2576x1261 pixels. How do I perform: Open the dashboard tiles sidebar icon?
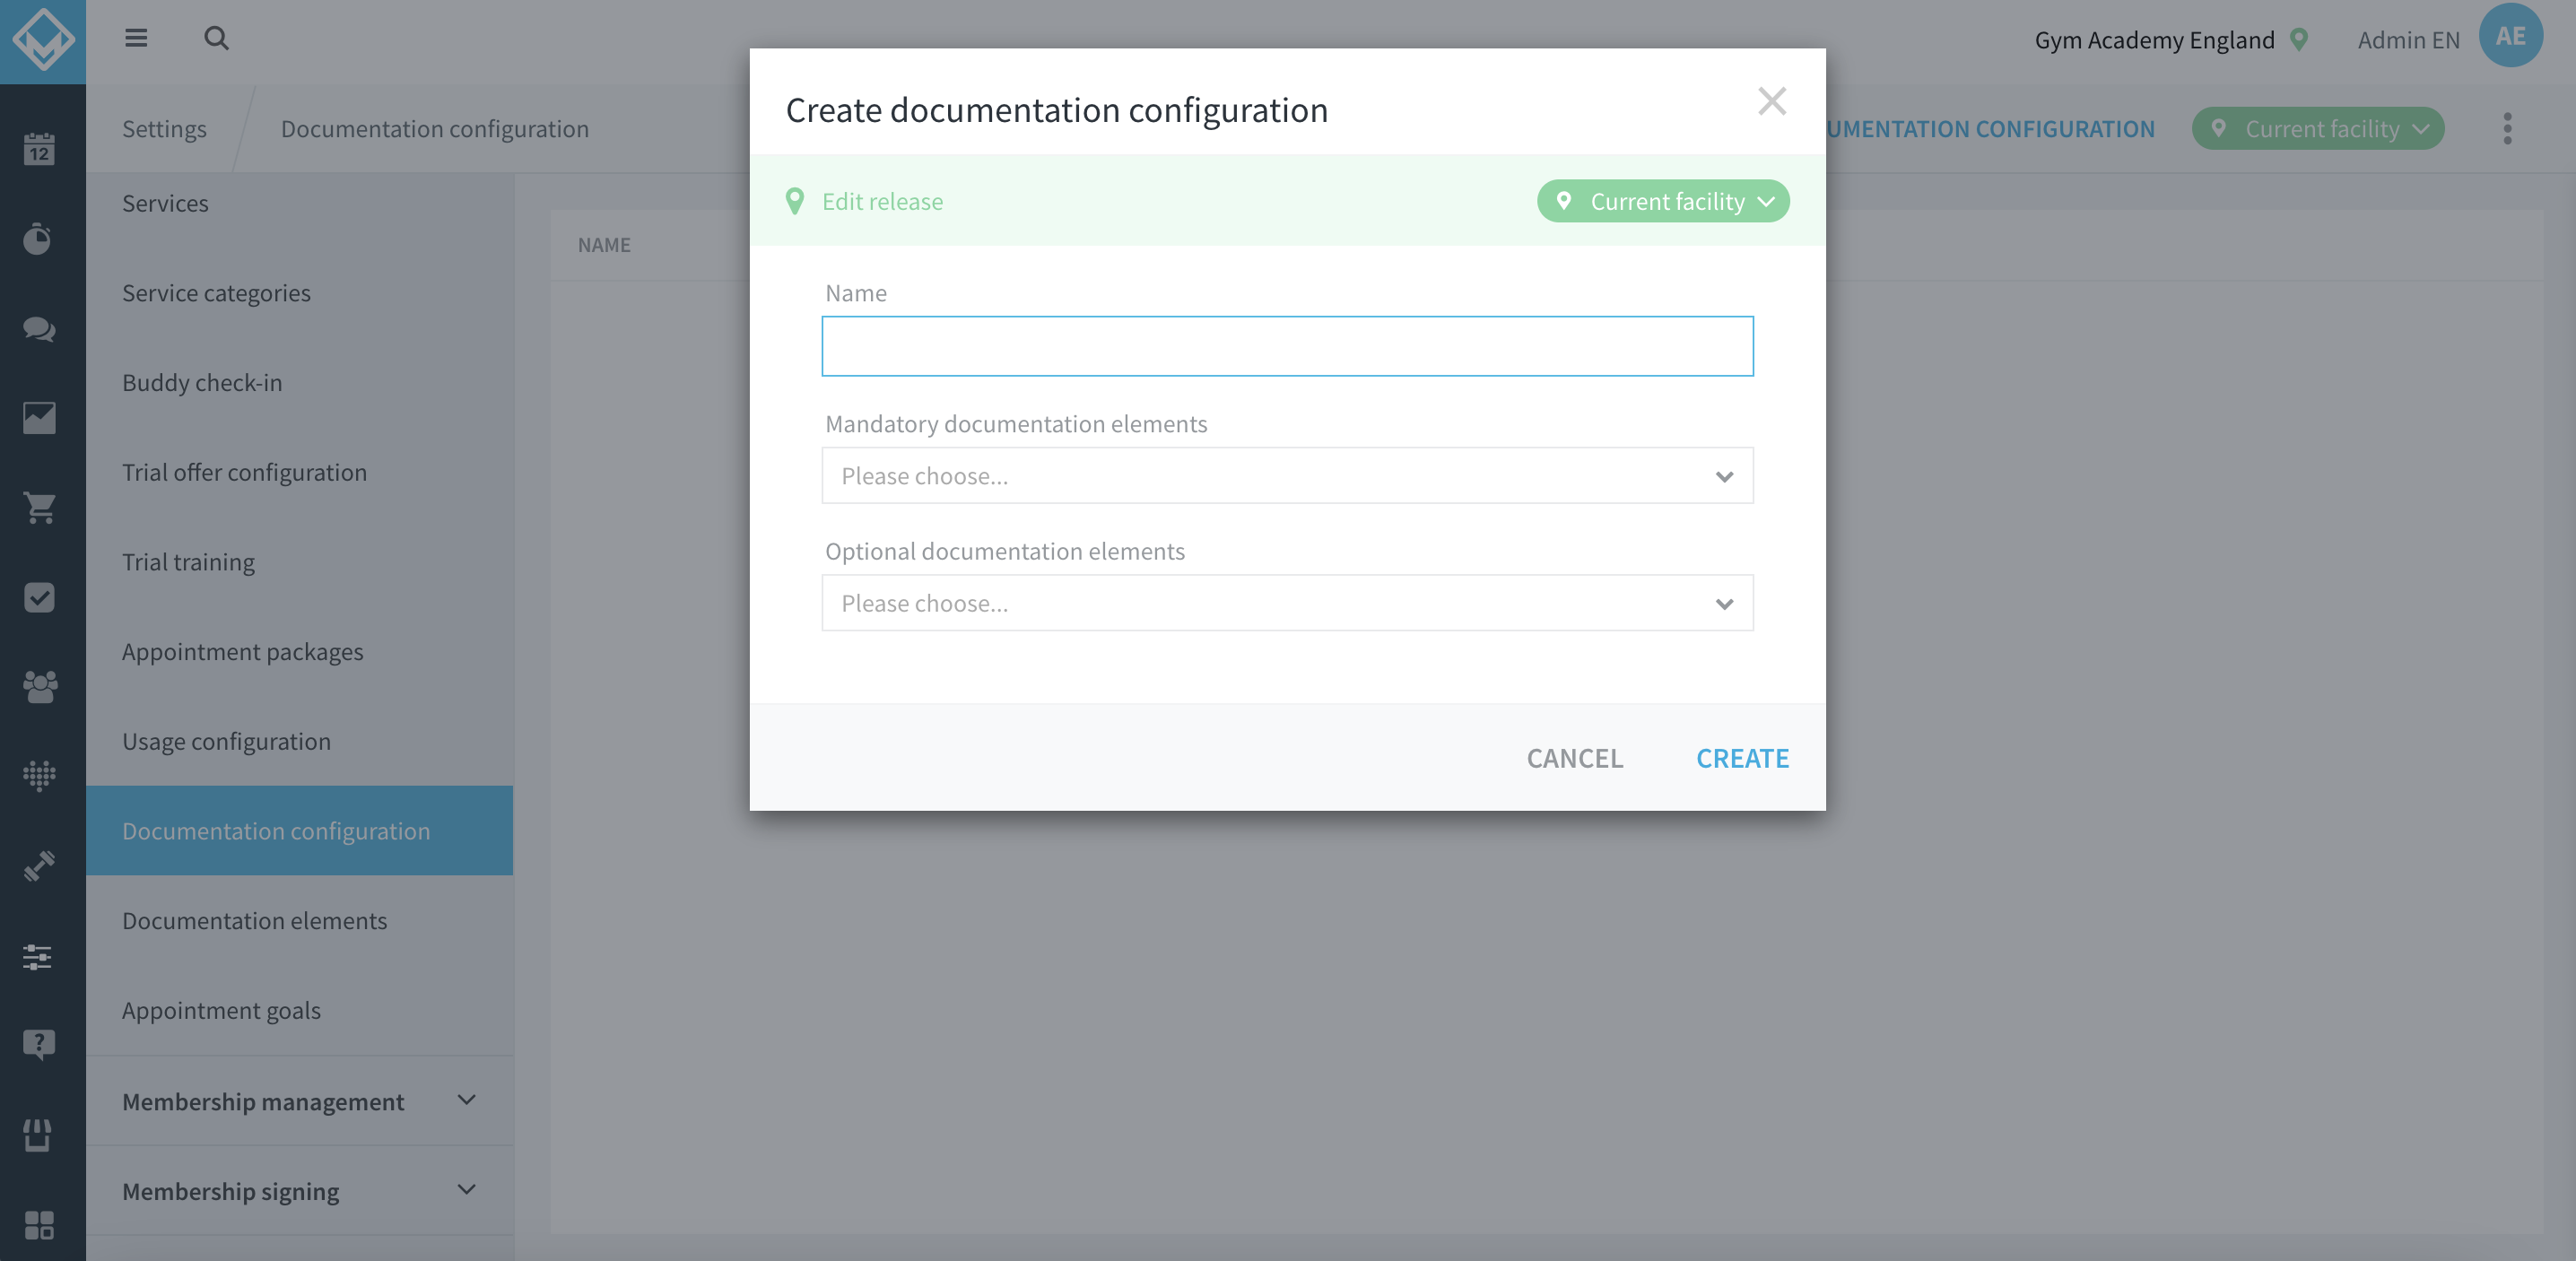click(x=39, y=1225)
